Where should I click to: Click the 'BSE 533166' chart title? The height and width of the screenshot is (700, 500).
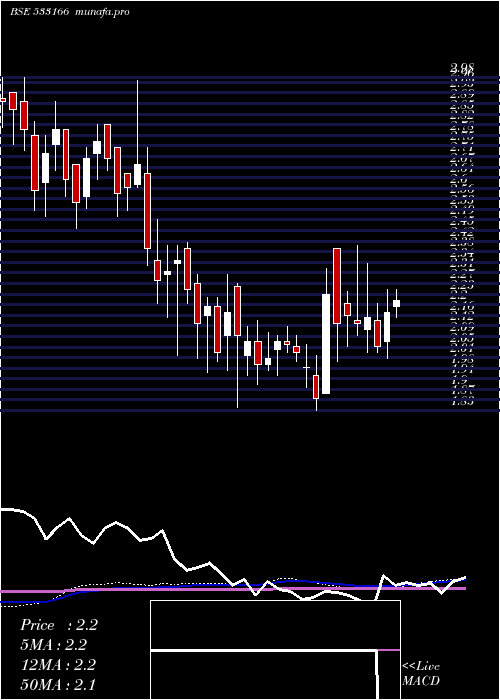coord(39,12)
